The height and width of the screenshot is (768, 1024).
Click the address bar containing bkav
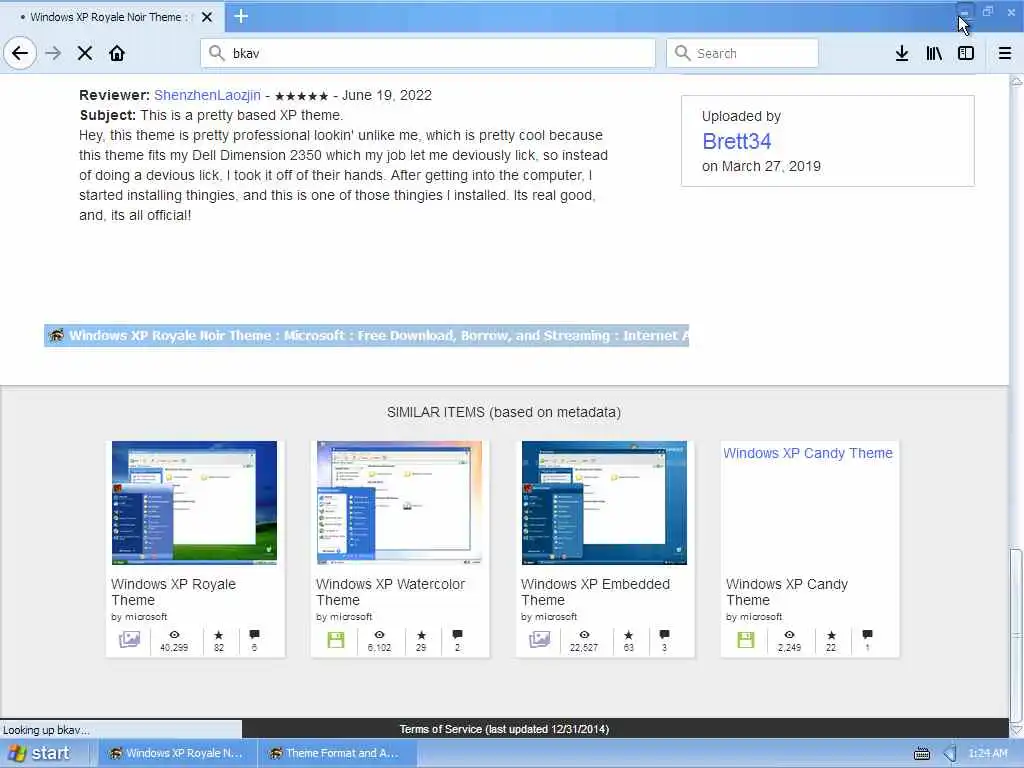coord(428,53)
